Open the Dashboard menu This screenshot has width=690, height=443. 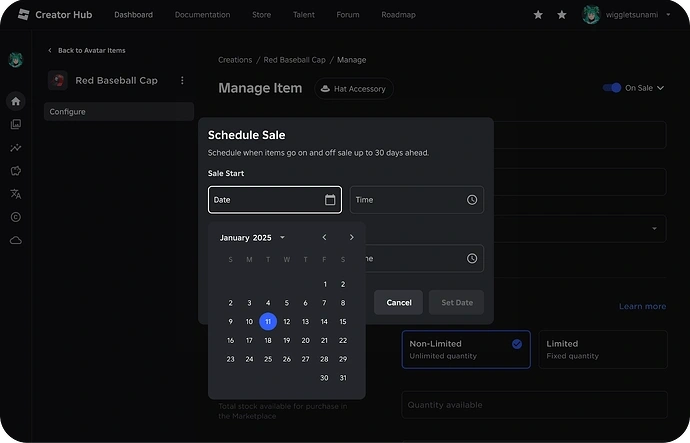[x=133, y=15]
